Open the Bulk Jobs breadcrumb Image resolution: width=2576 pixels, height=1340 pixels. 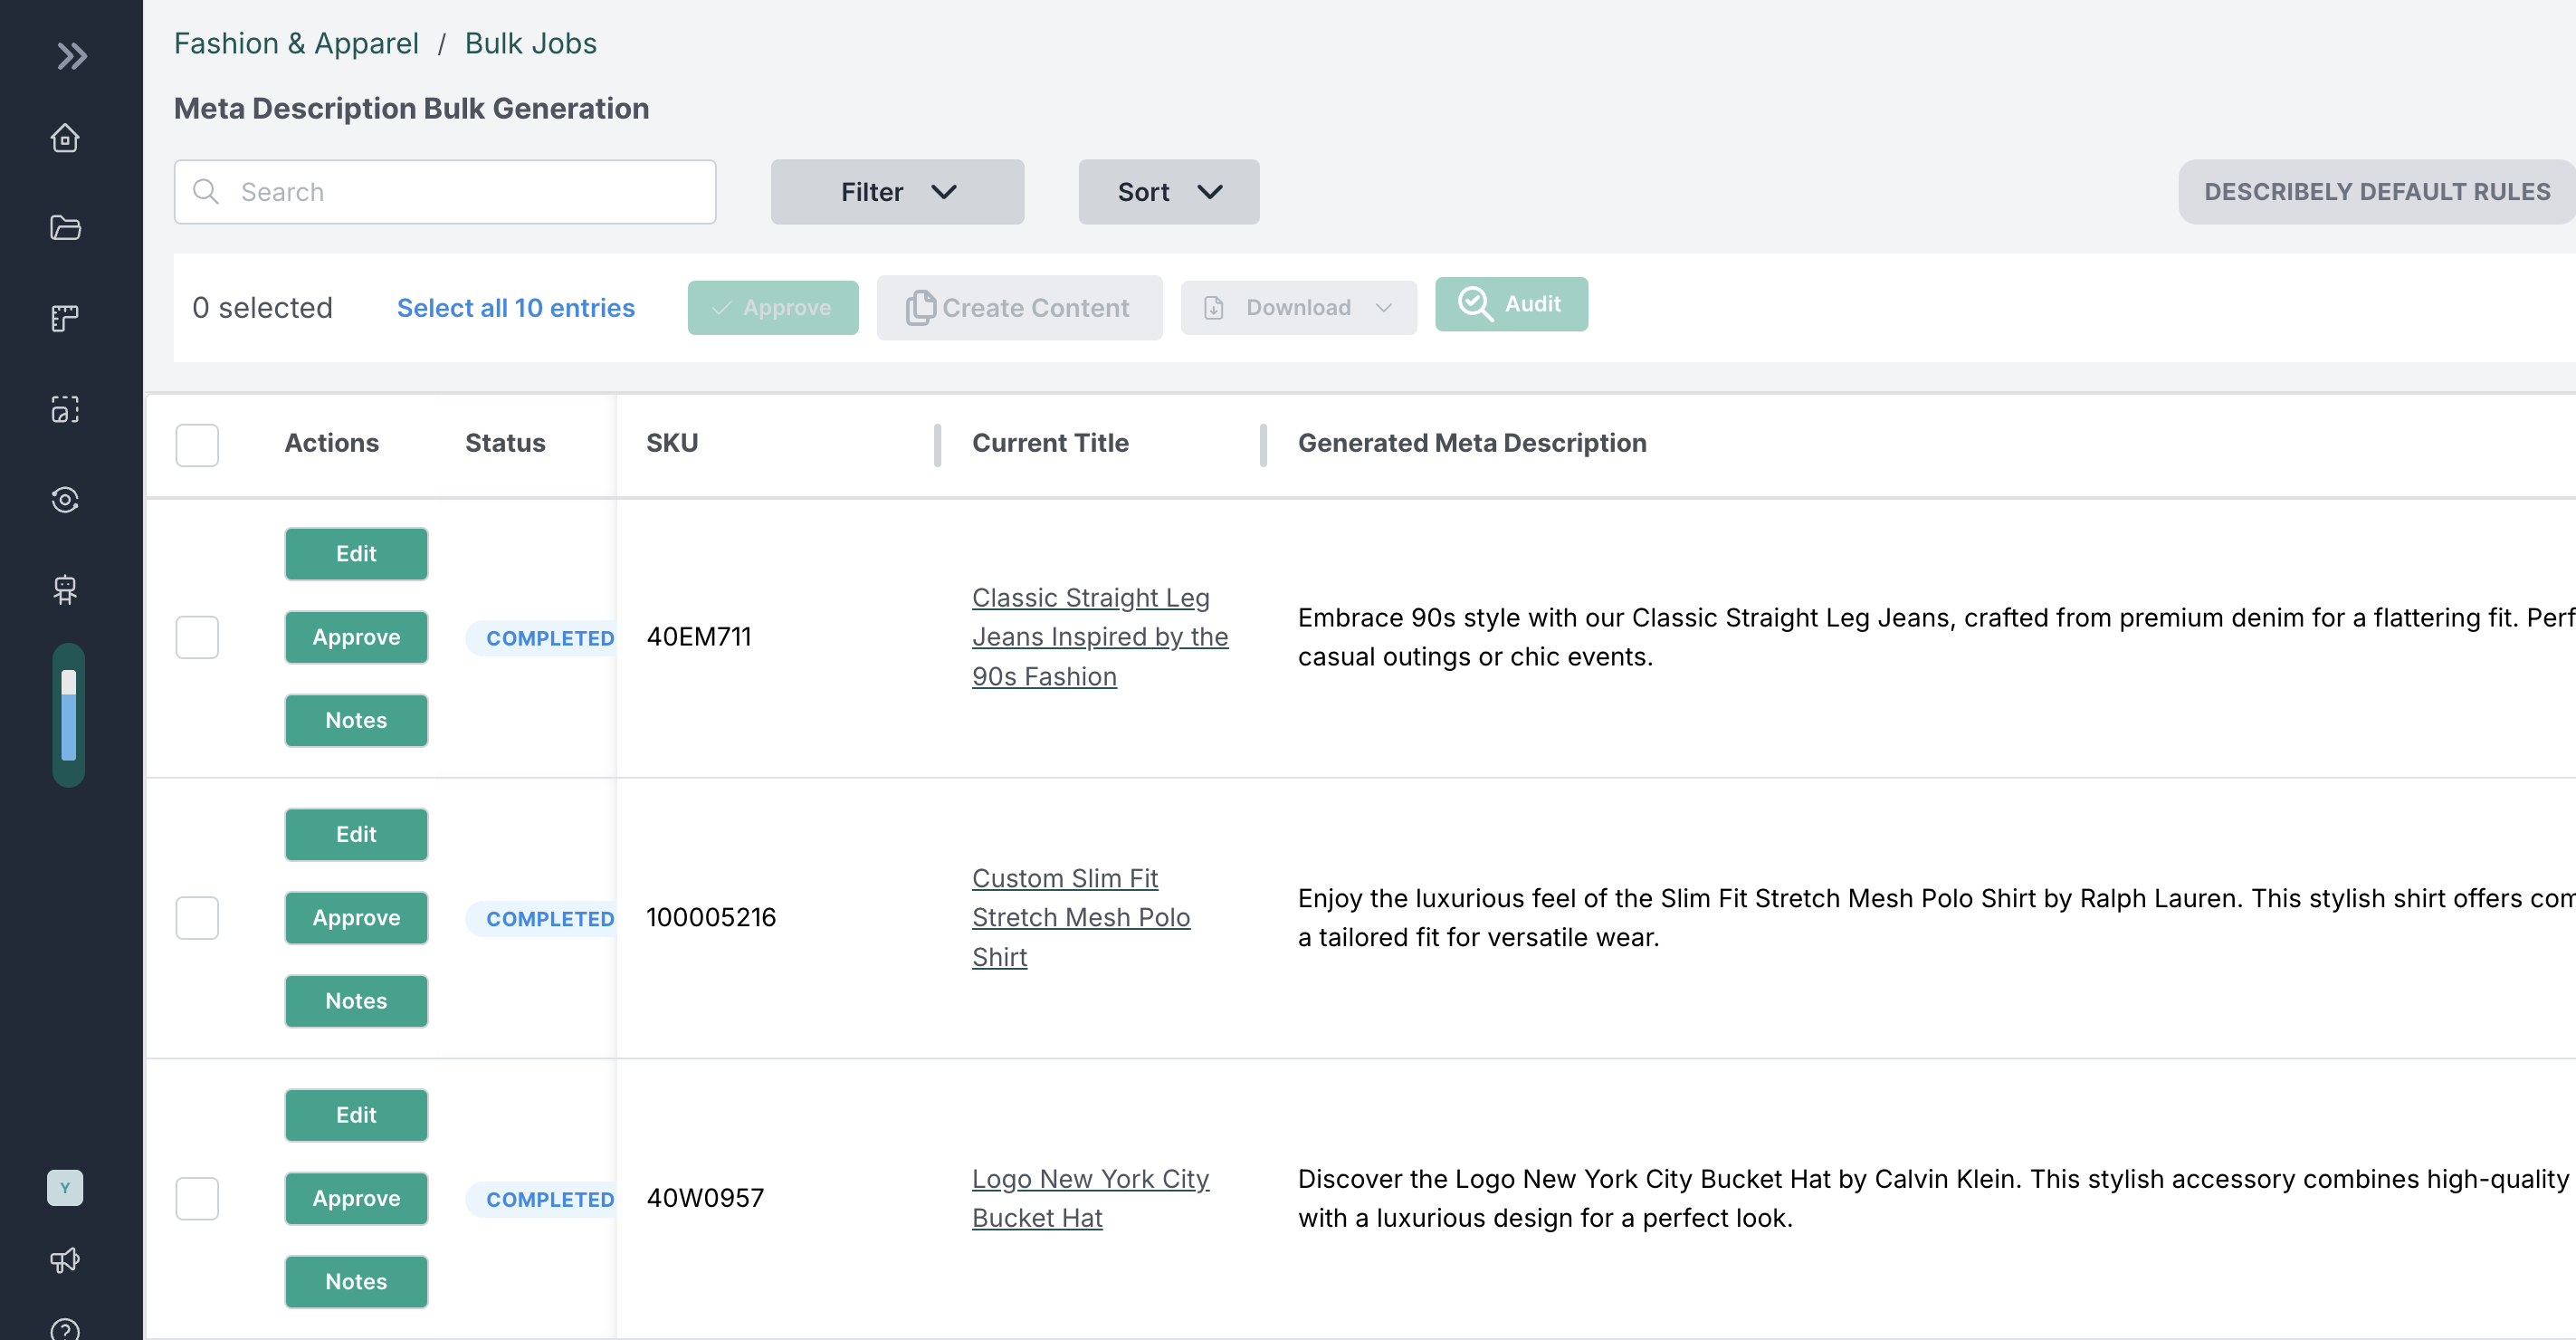531,43
